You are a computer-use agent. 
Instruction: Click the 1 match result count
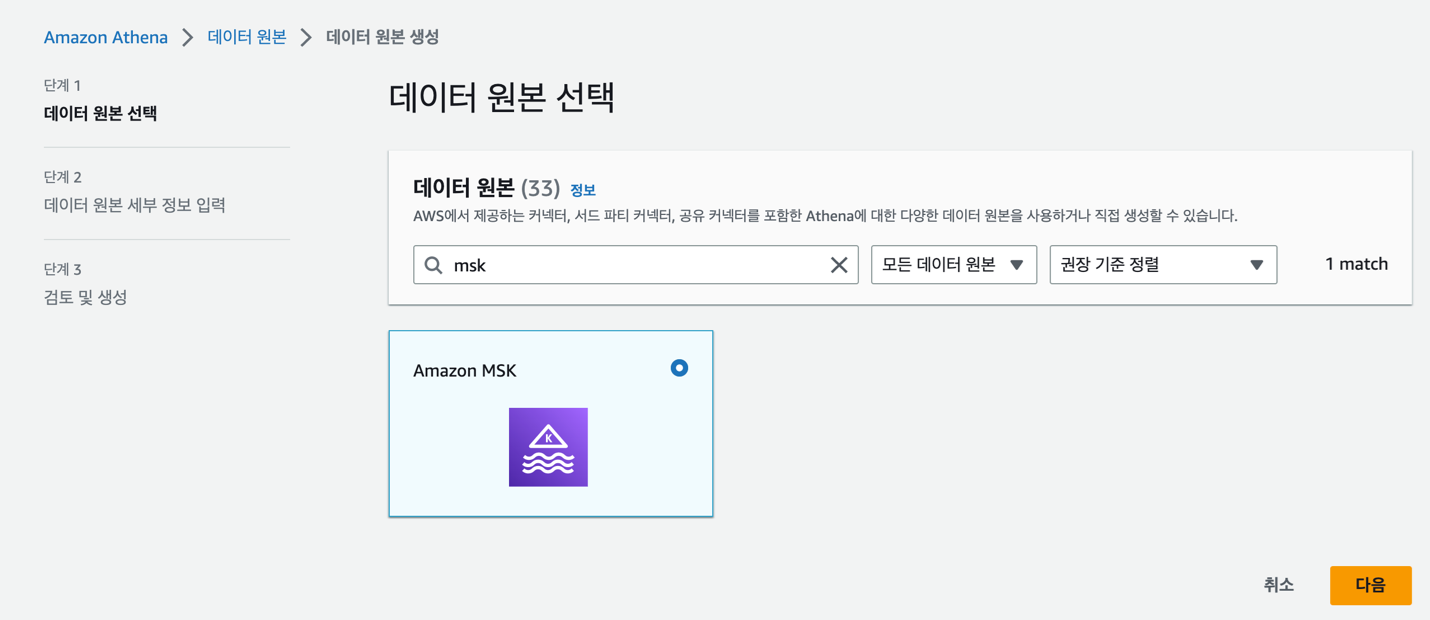tap(1356, 264)
